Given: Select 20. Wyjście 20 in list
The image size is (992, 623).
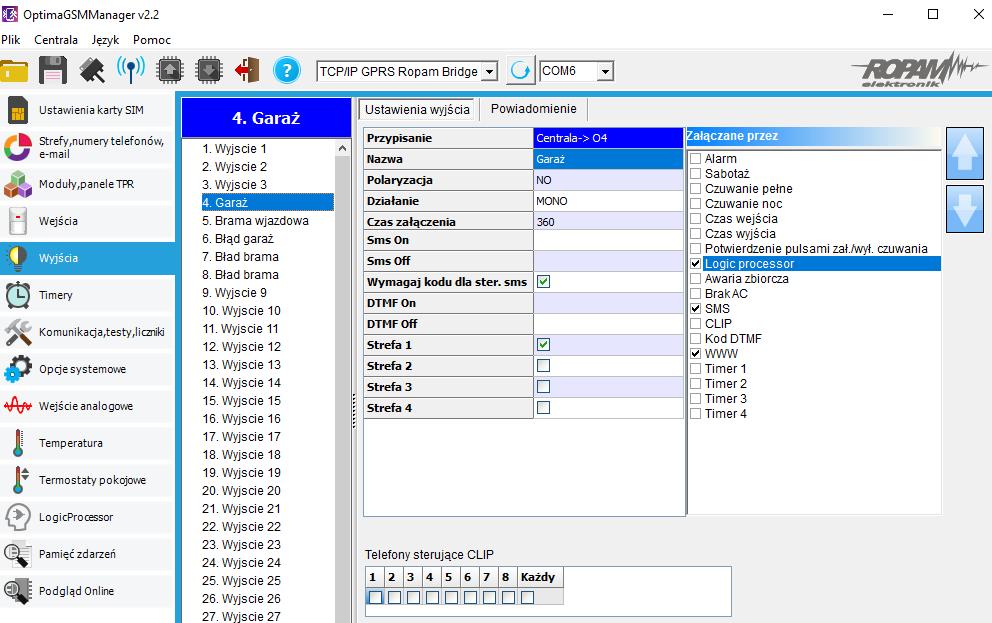Looking at the screenshot, I should 242,491.
